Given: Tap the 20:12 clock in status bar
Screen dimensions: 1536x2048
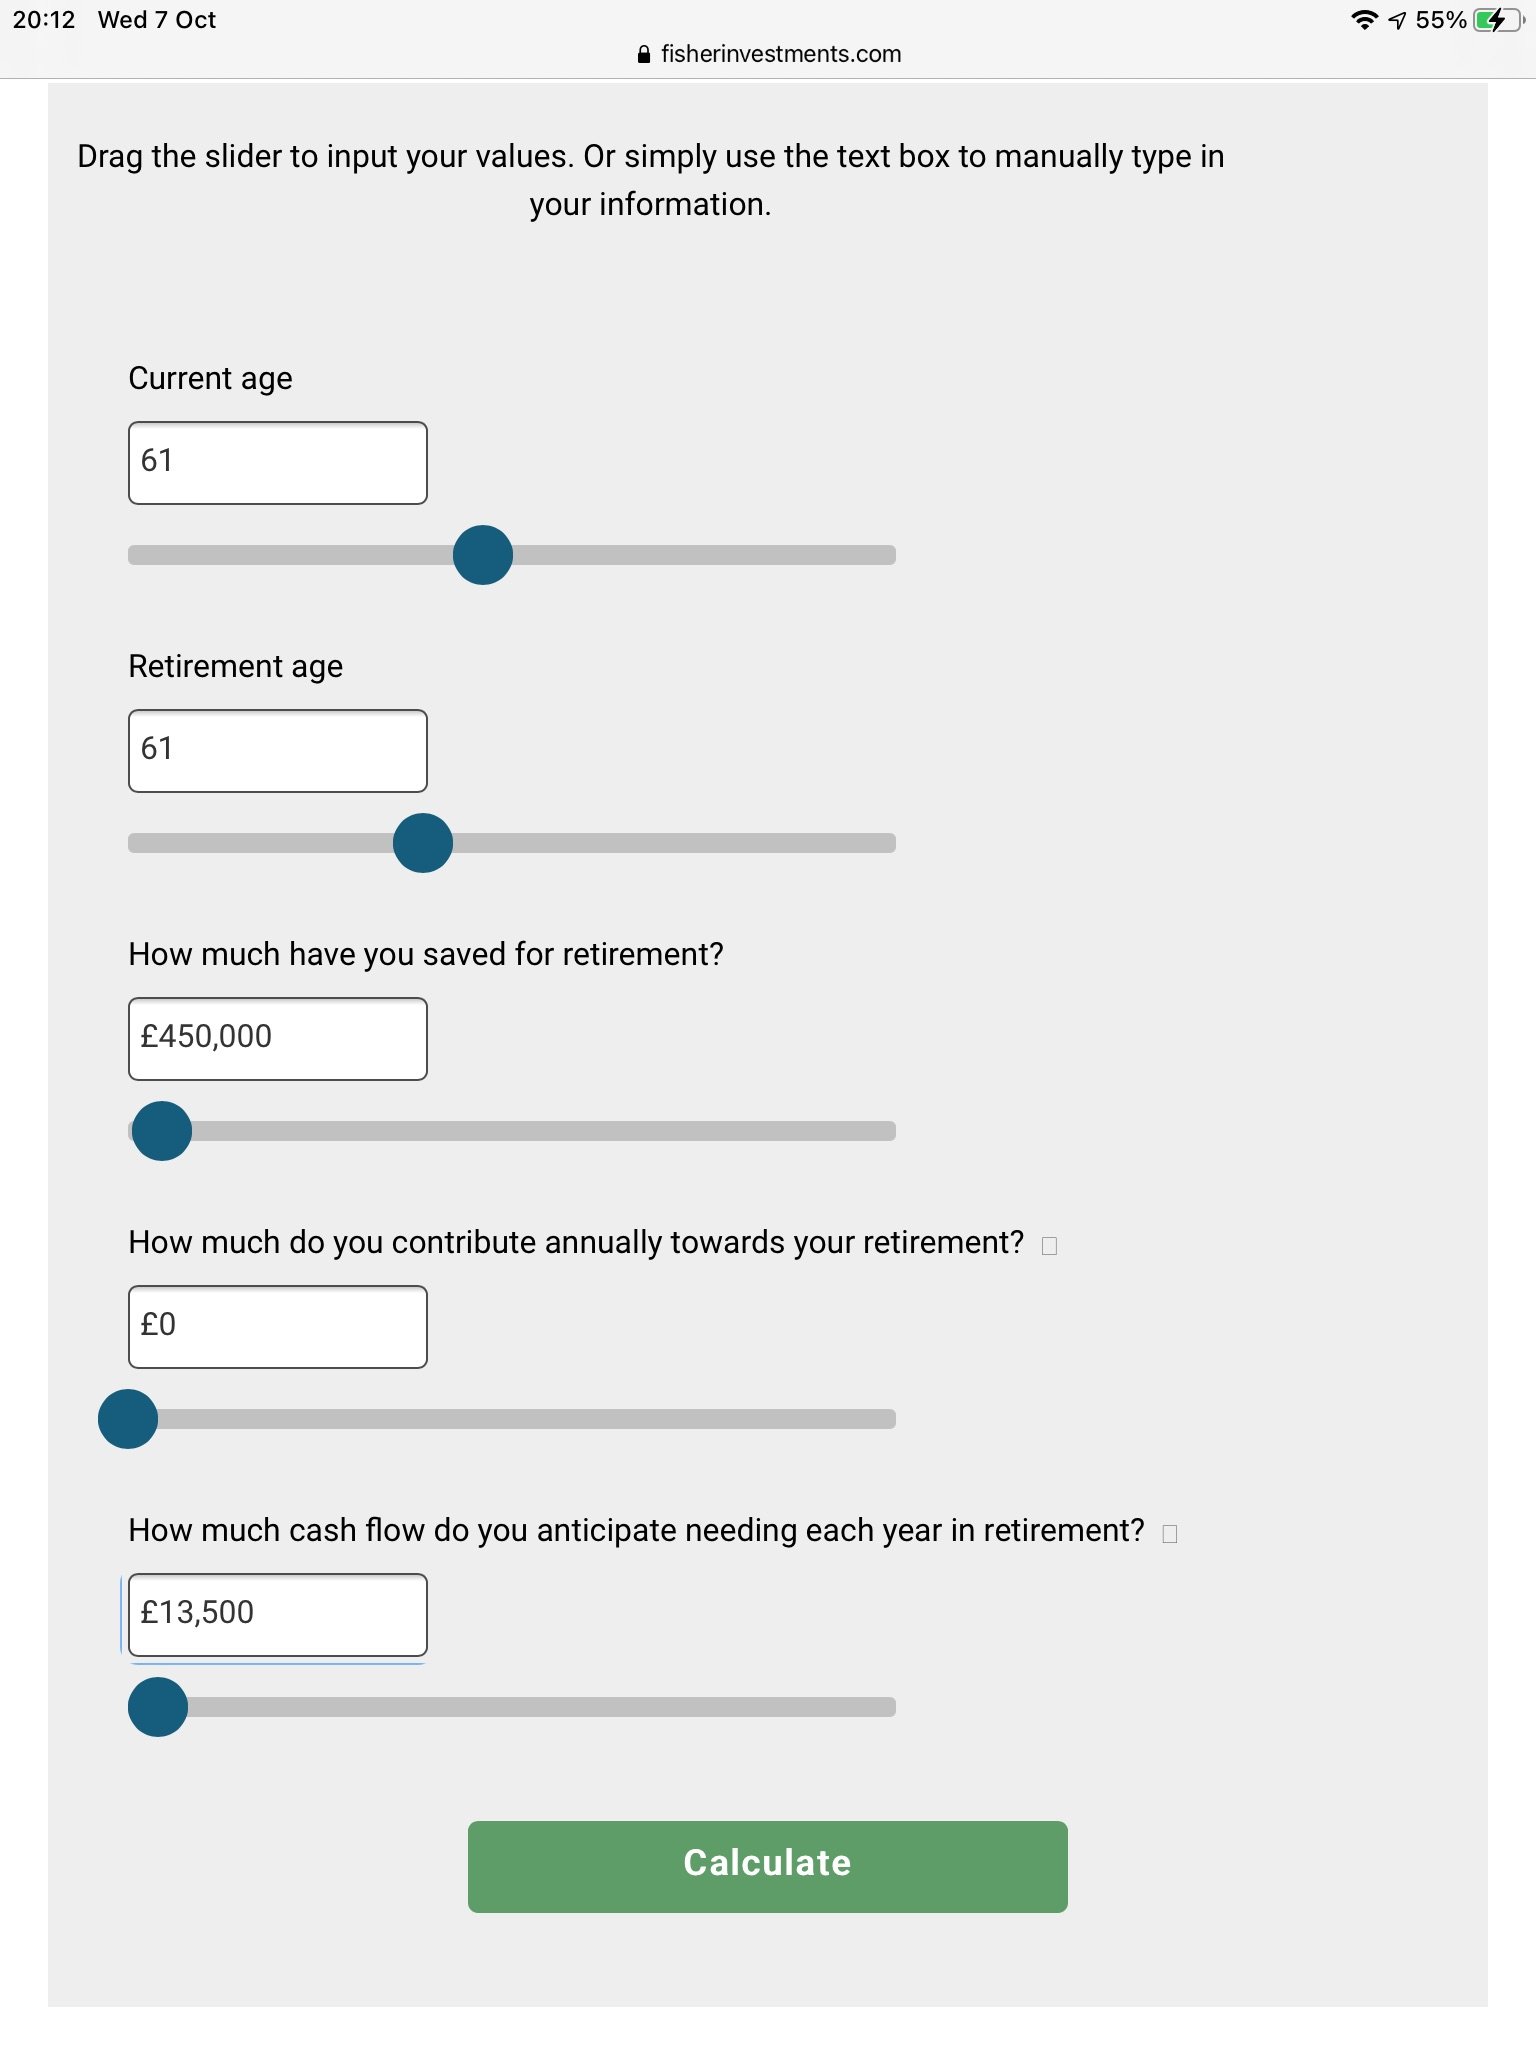Looking at the screenshot, I should [44, 20].
